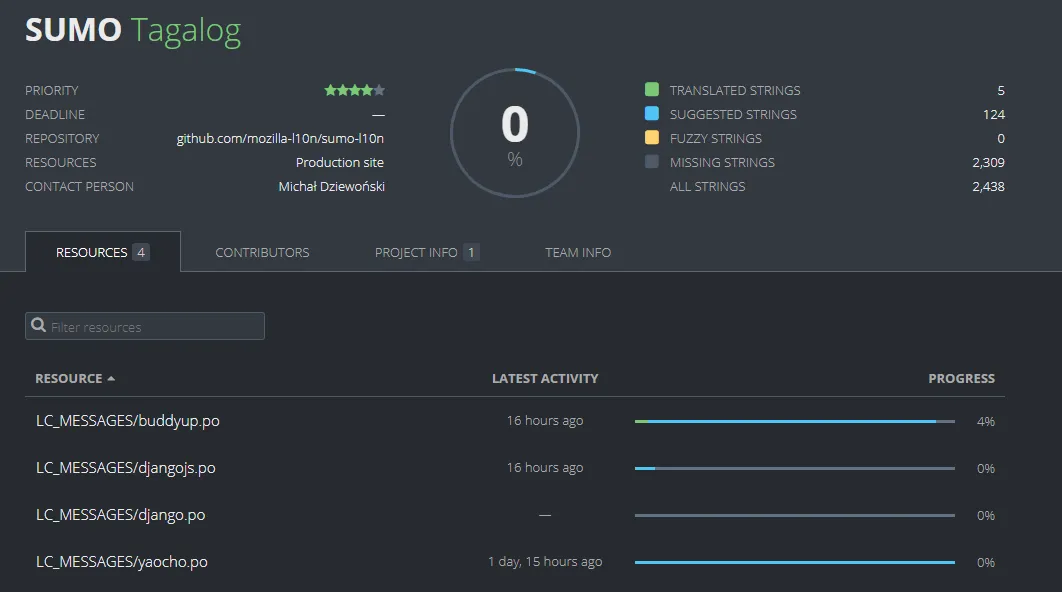Click the REPOSITORY label
This screenshot has width=1062, height=592.
62,138
